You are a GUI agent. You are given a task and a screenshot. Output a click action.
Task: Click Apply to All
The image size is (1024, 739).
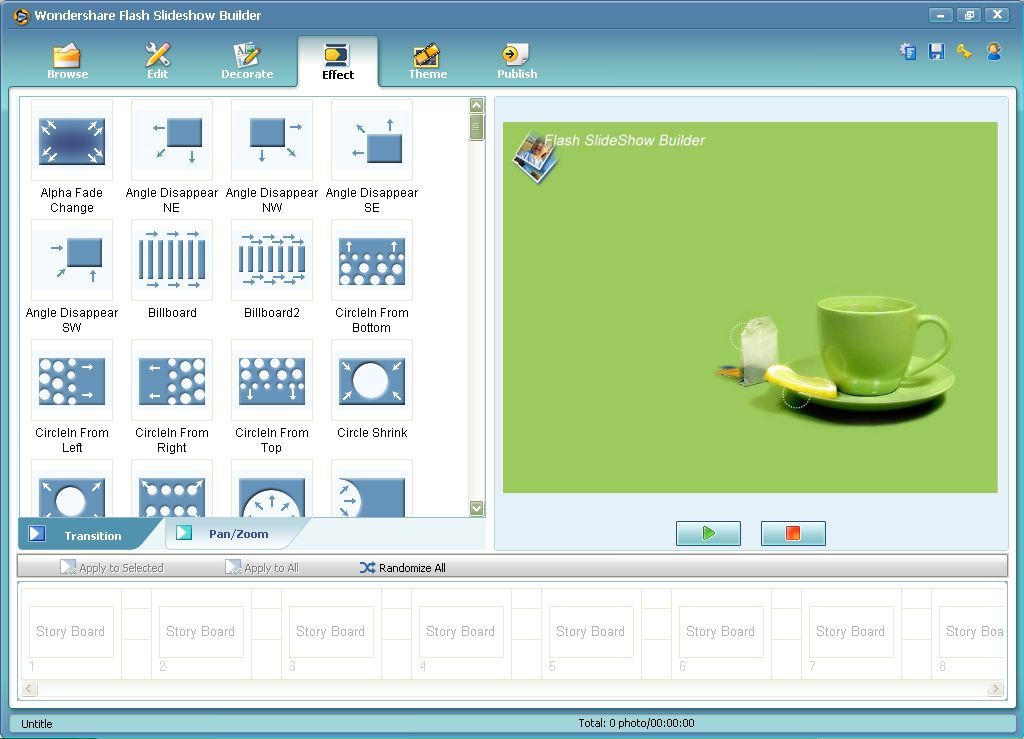262,567
